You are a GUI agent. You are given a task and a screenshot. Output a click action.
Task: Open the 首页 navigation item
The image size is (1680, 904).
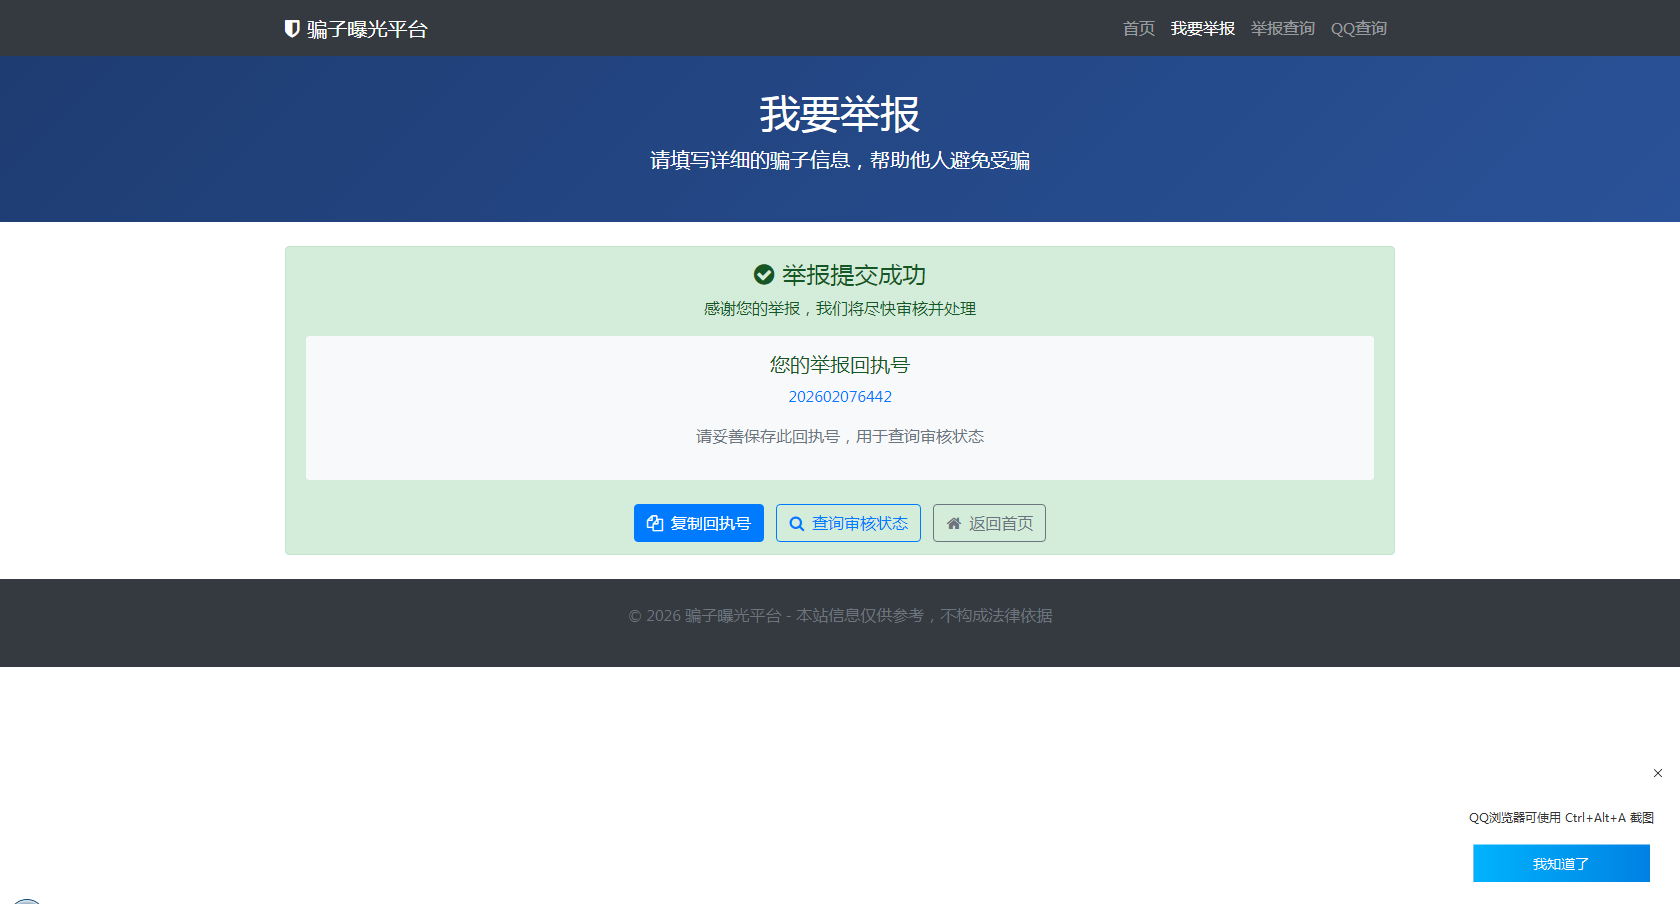click(1138, 29)
